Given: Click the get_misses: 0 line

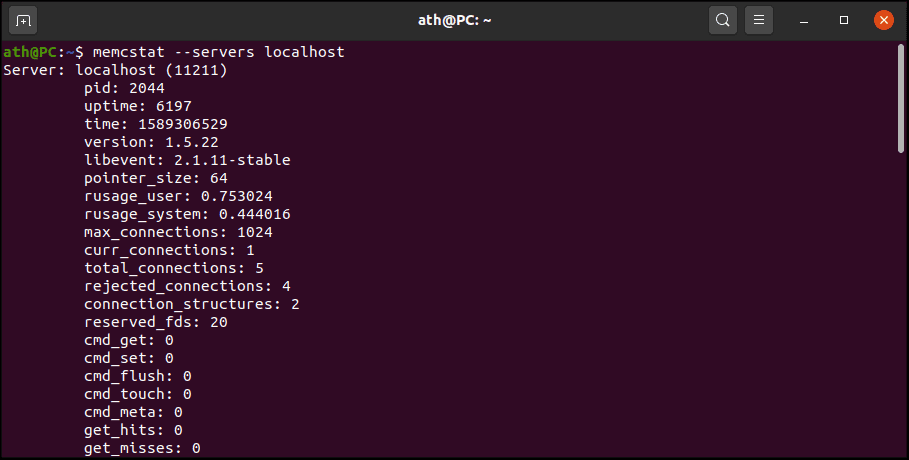Looking at the screenshot, I should click(142, 447).
